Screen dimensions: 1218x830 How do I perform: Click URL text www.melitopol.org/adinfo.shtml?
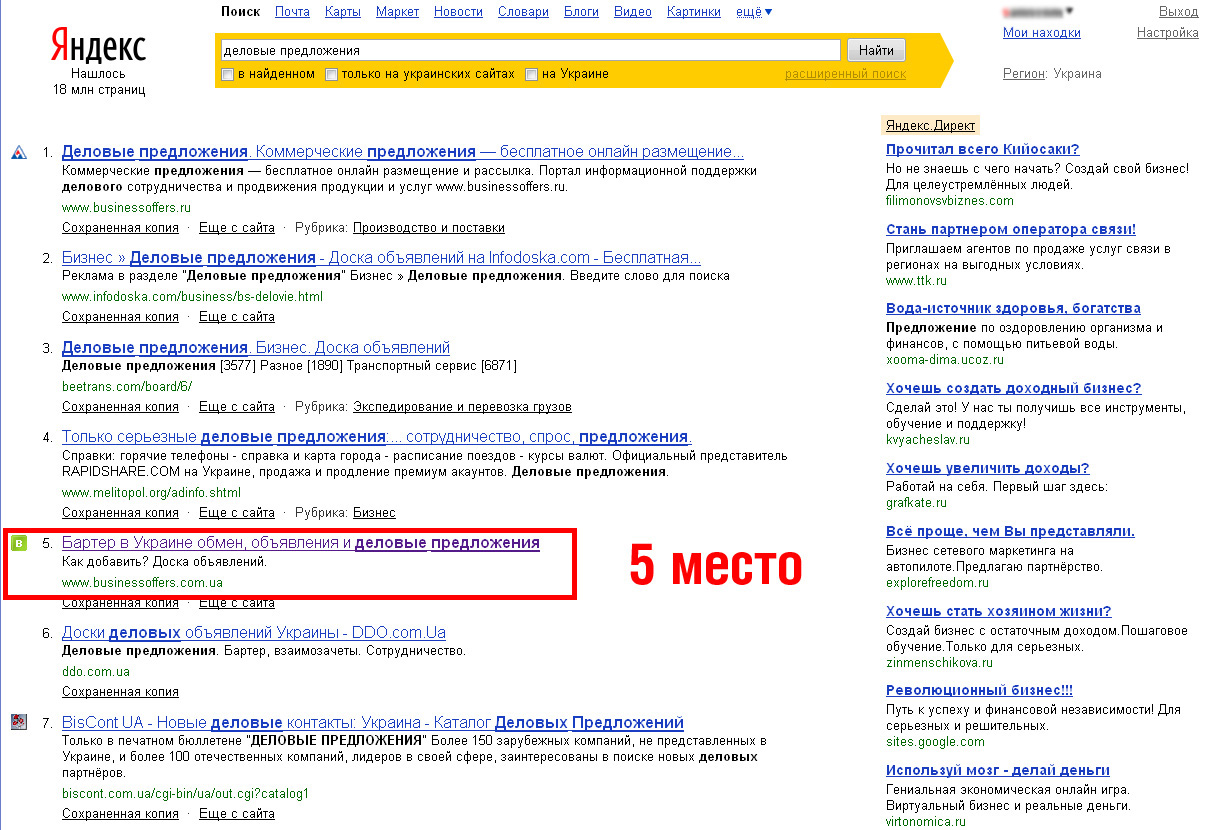click(151, 493)
